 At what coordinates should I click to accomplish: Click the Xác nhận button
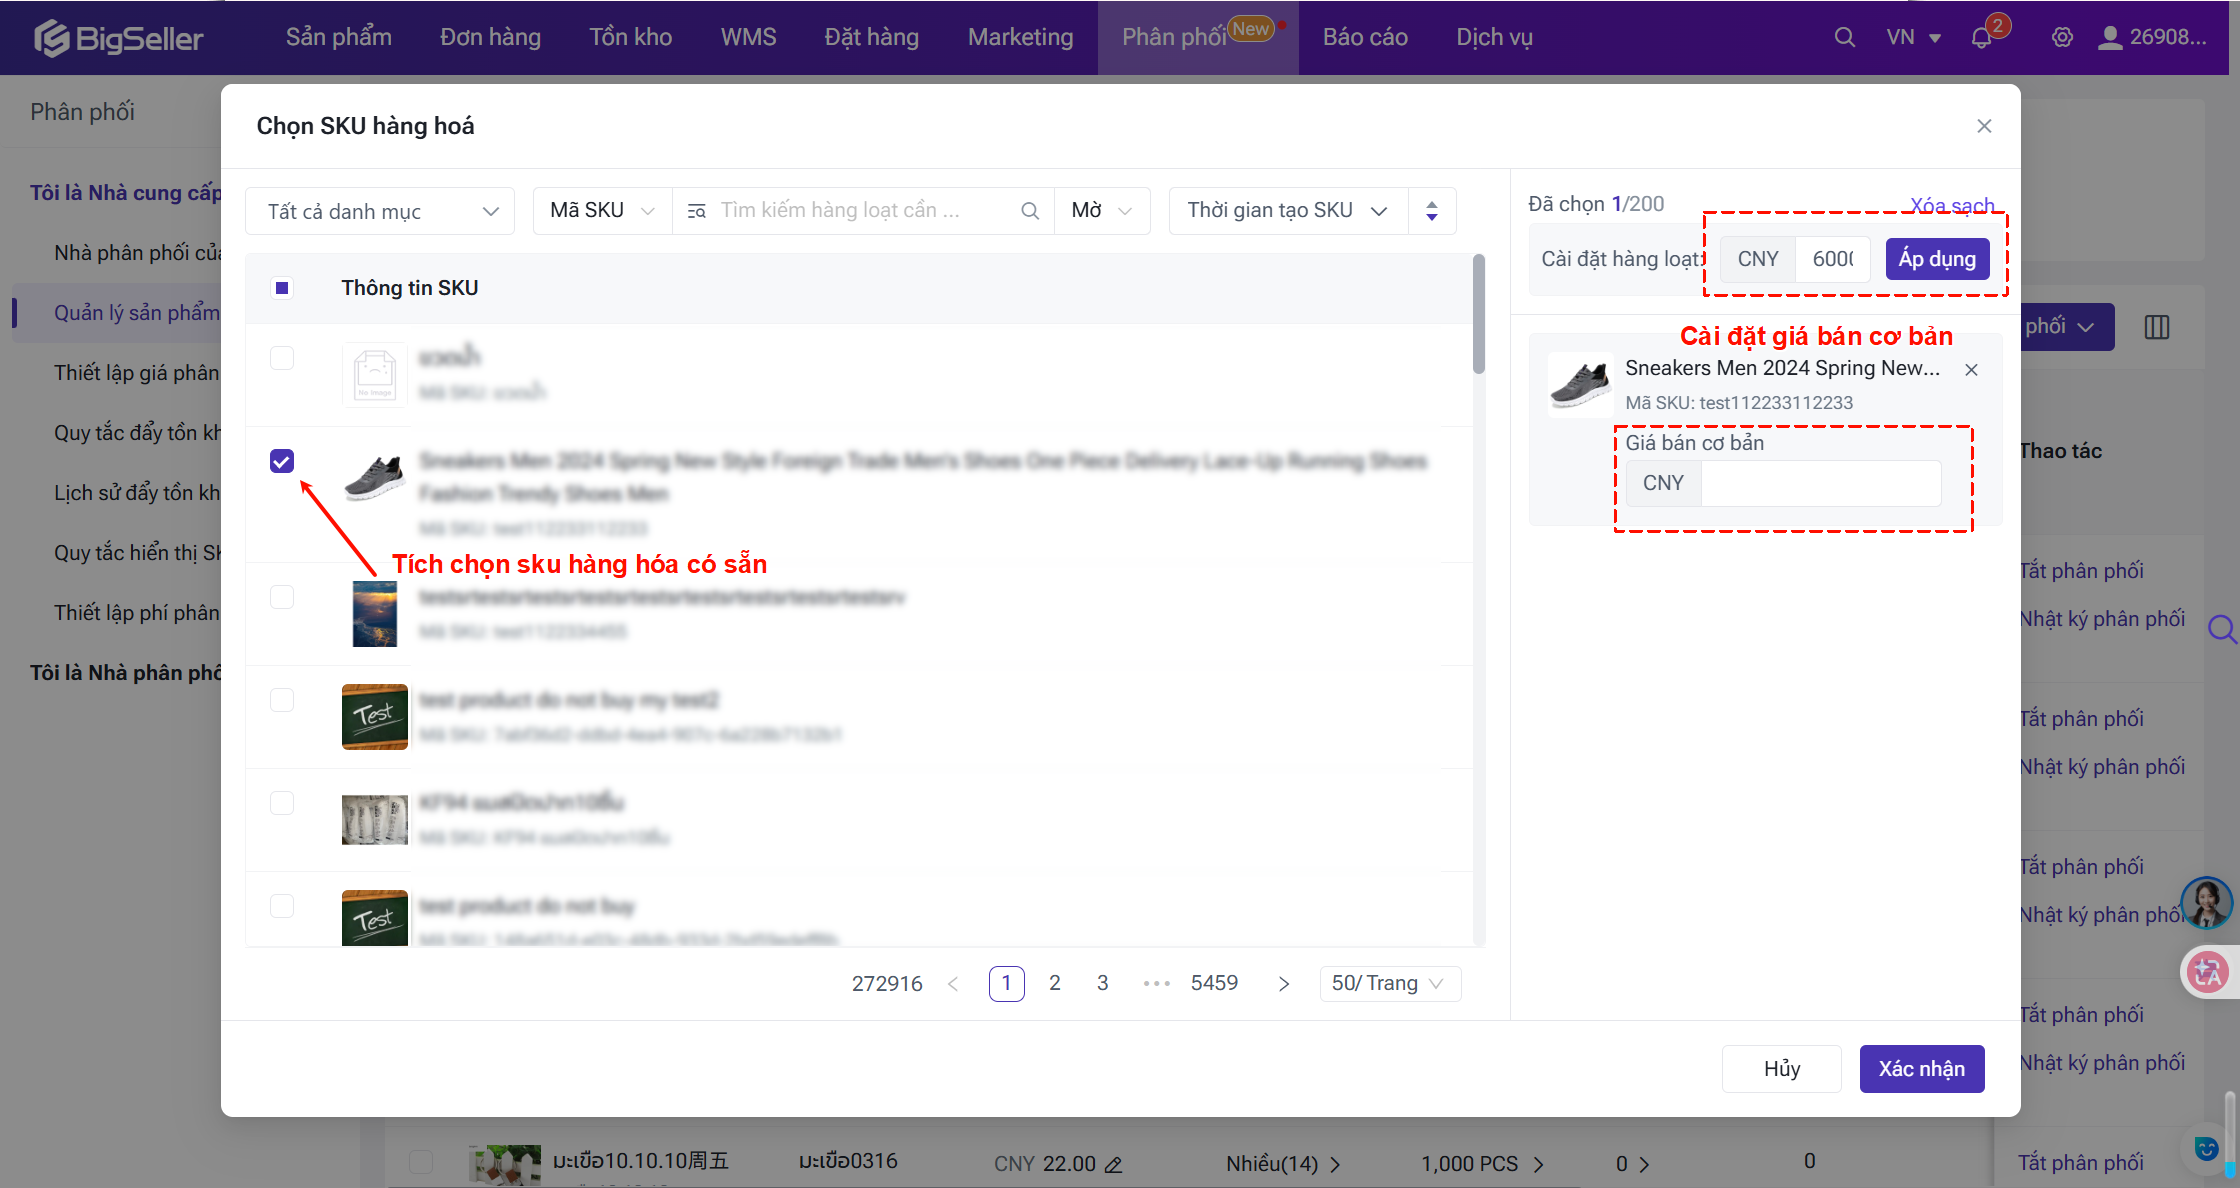pyautogui.click(x=1921, y=1069)
